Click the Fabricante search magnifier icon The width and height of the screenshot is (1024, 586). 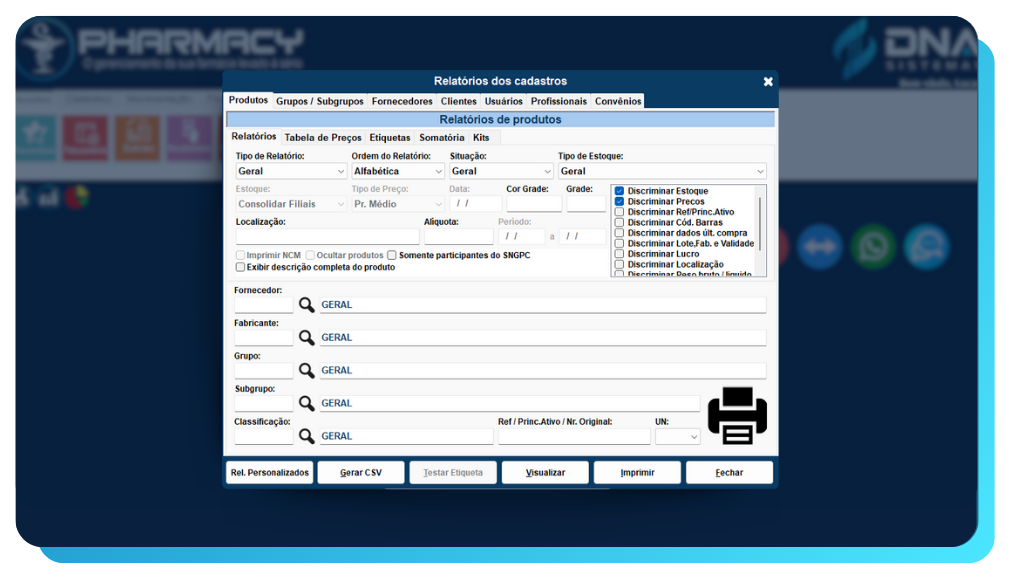pos(306,337)
